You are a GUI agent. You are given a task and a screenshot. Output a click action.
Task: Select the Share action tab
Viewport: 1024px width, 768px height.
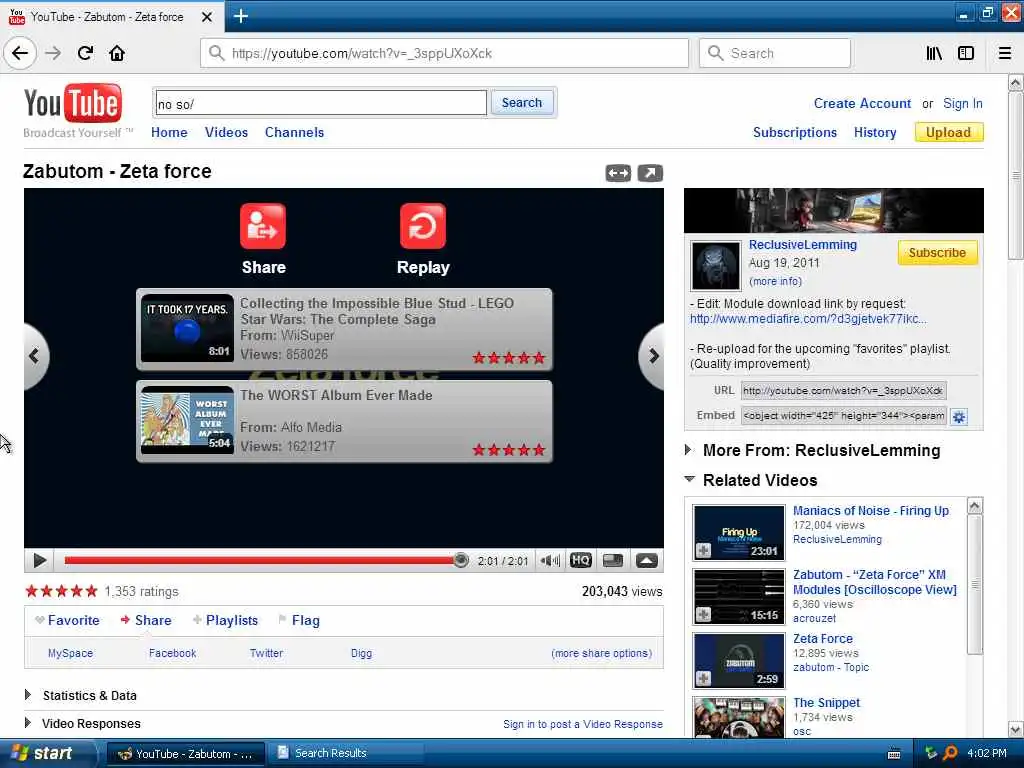click(x=146, y=620)
